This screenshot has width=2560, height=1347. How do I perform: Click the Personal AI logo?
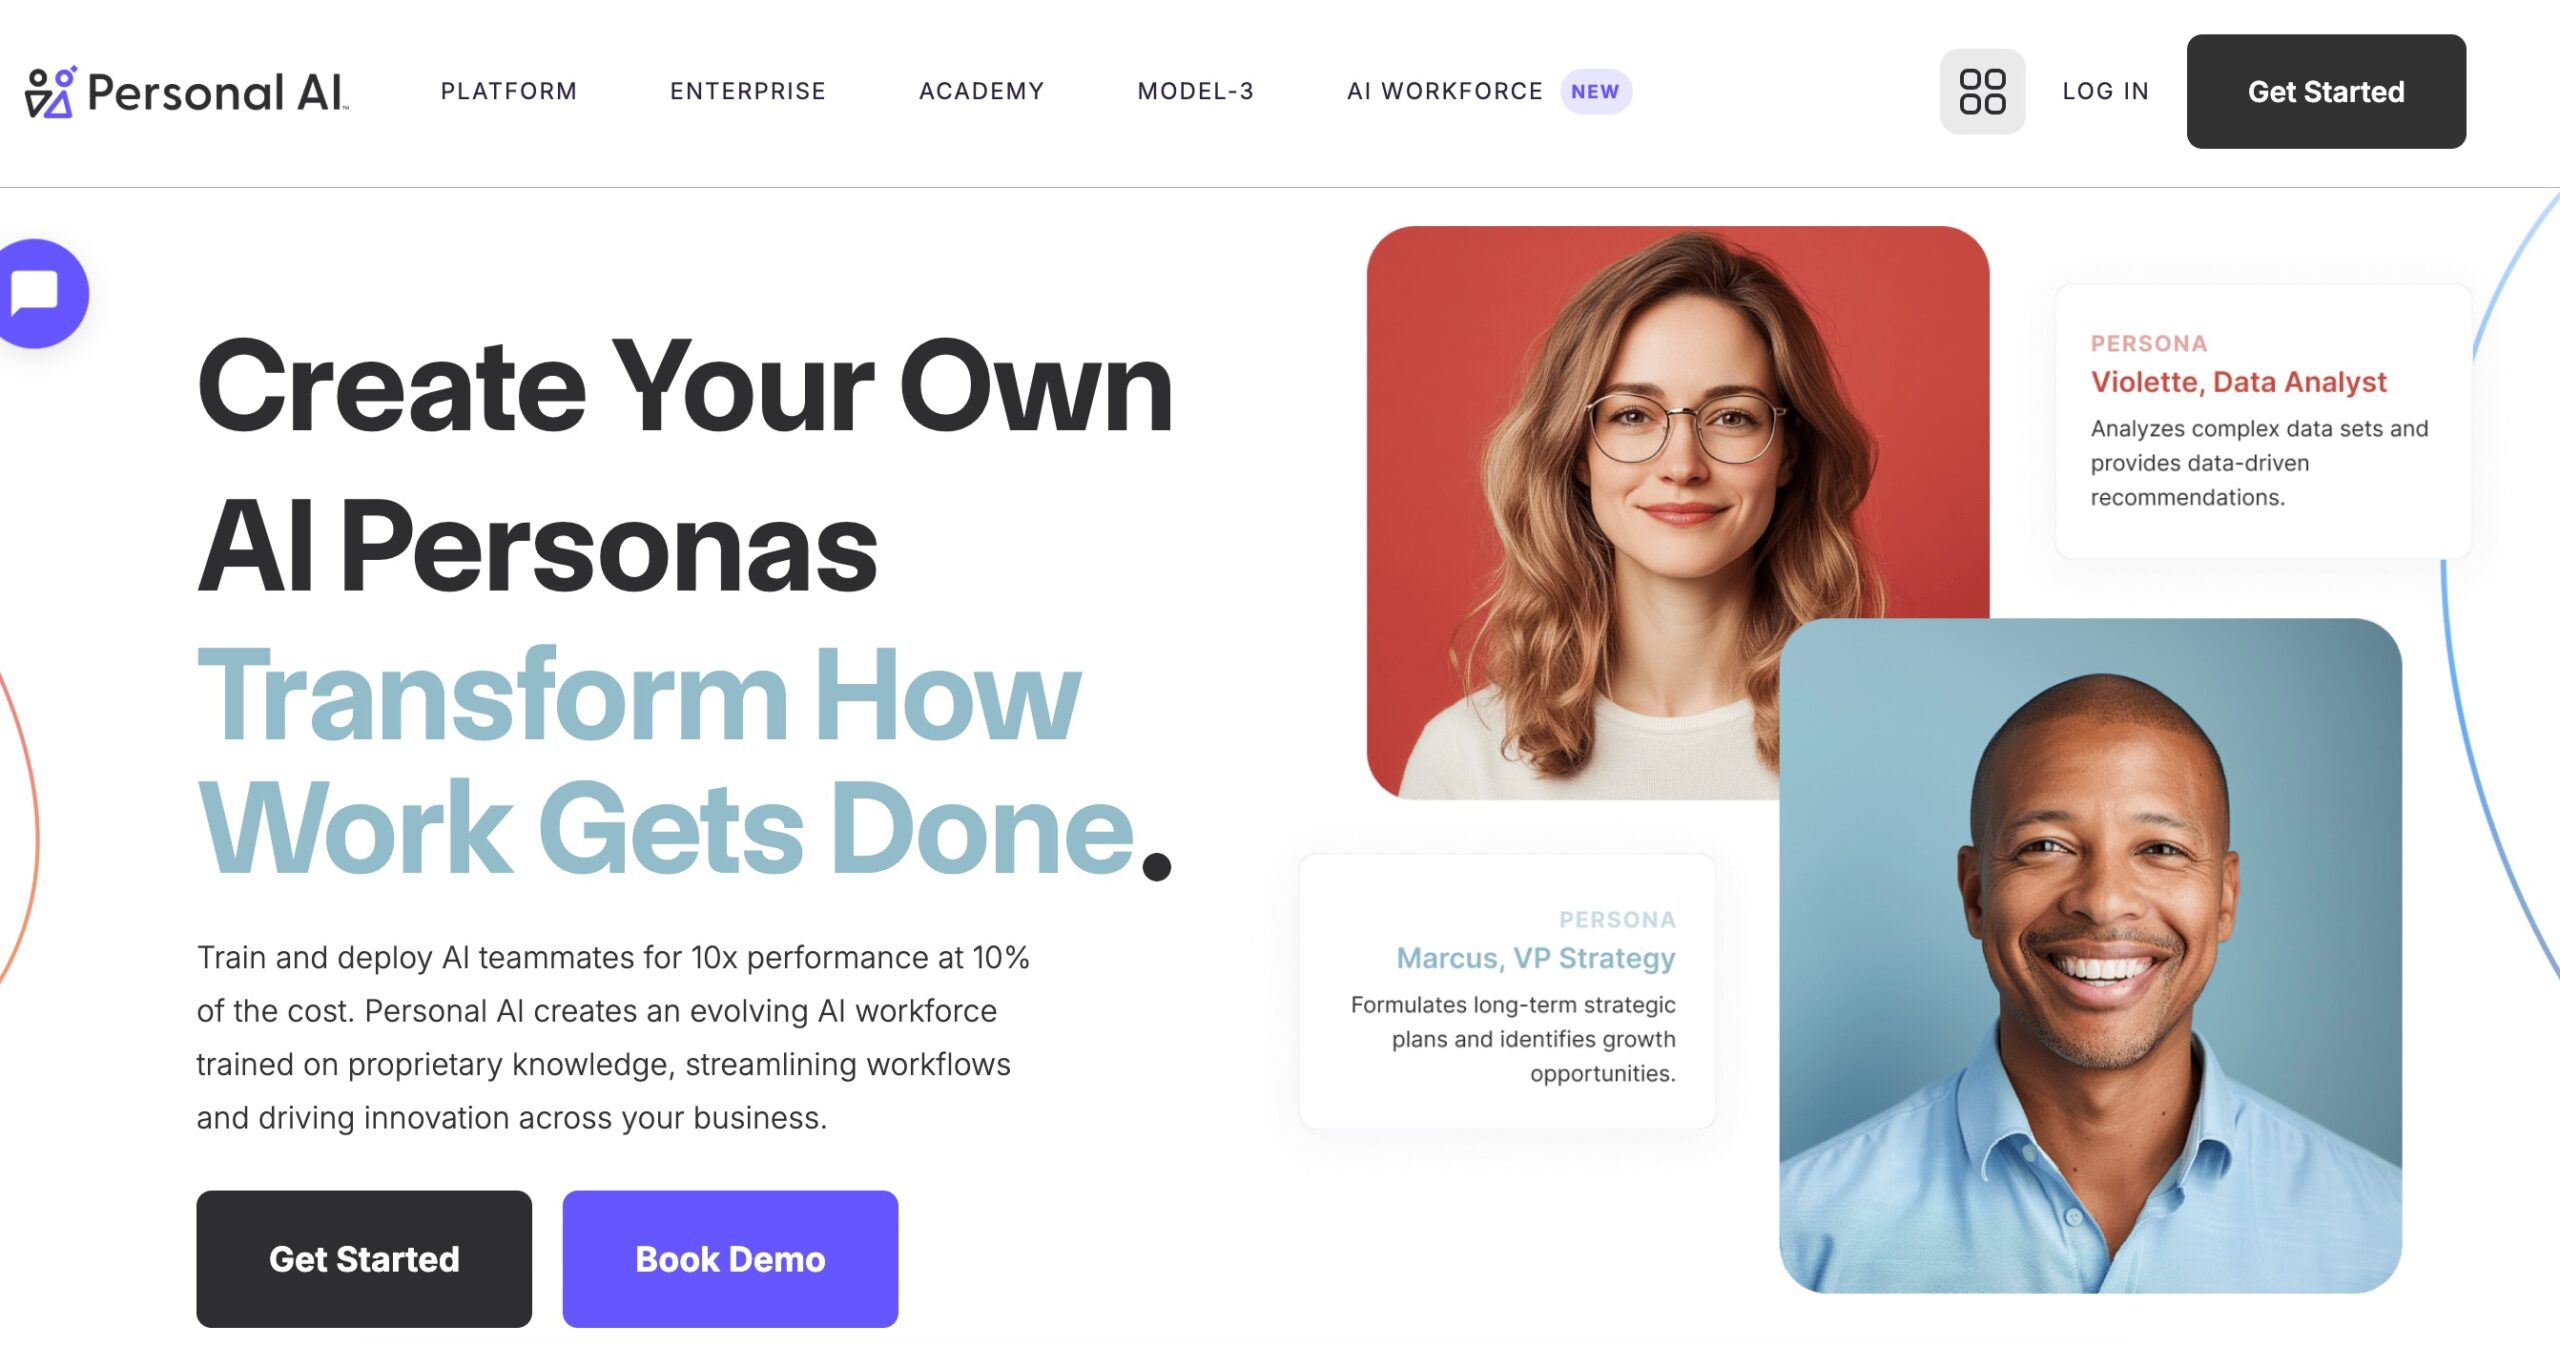tap(187, 92)
